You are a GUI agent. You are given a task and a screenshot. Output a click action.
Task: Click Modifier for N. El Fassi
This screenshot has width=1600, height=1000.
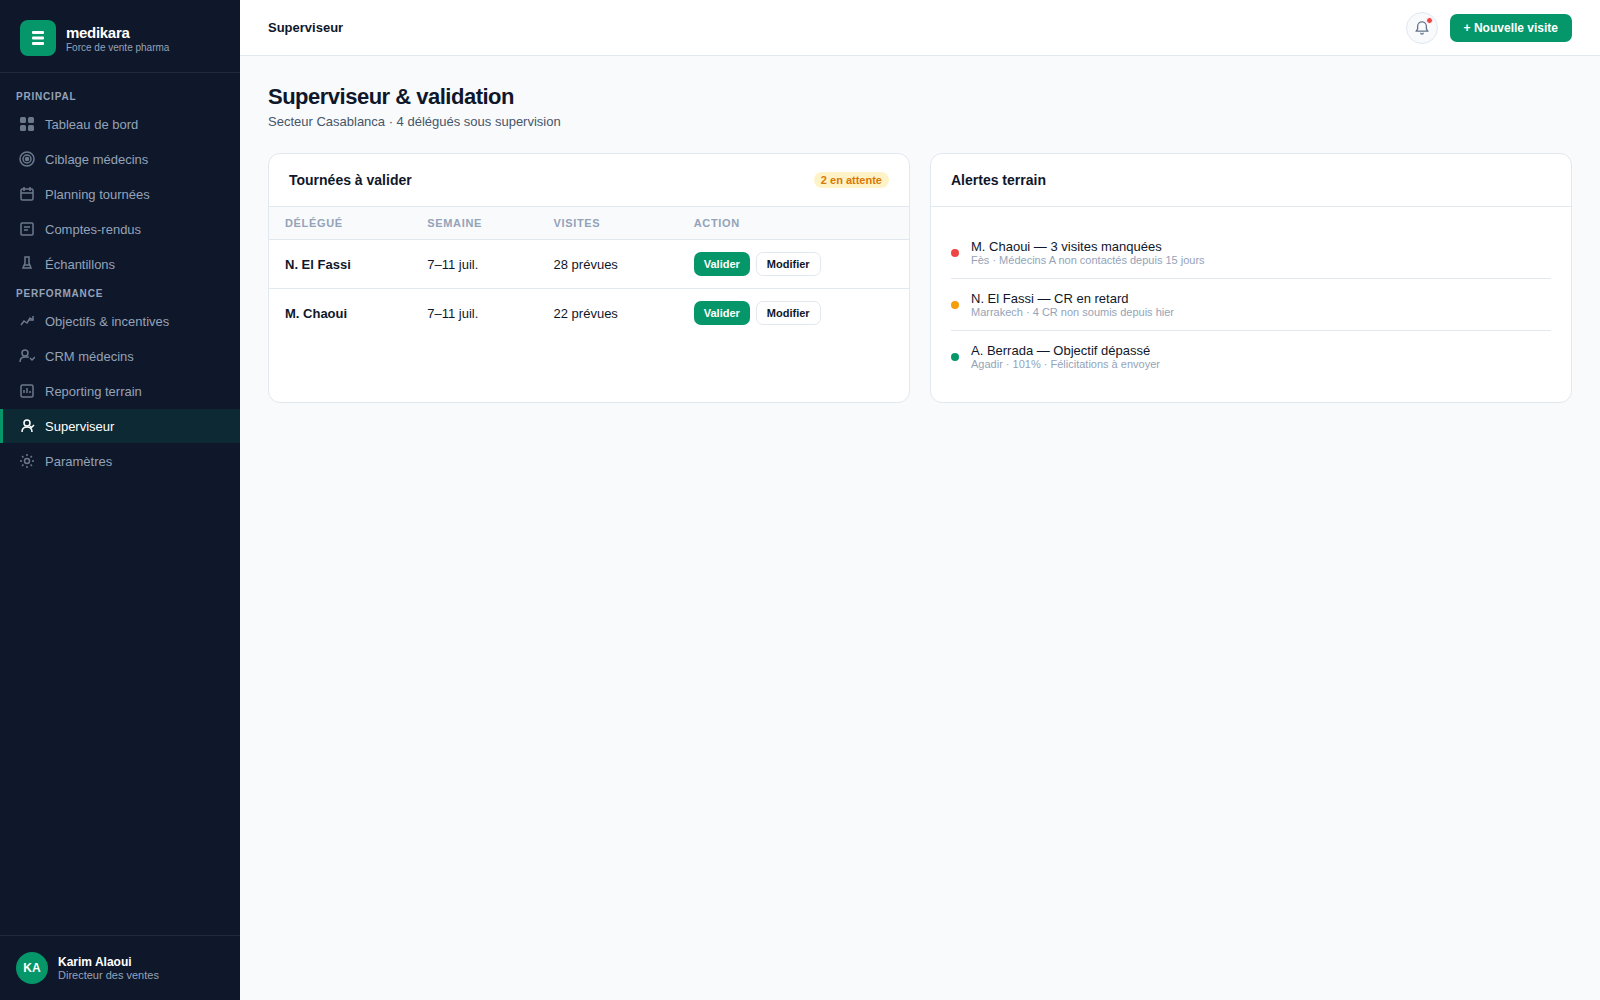tap(788, 264)
